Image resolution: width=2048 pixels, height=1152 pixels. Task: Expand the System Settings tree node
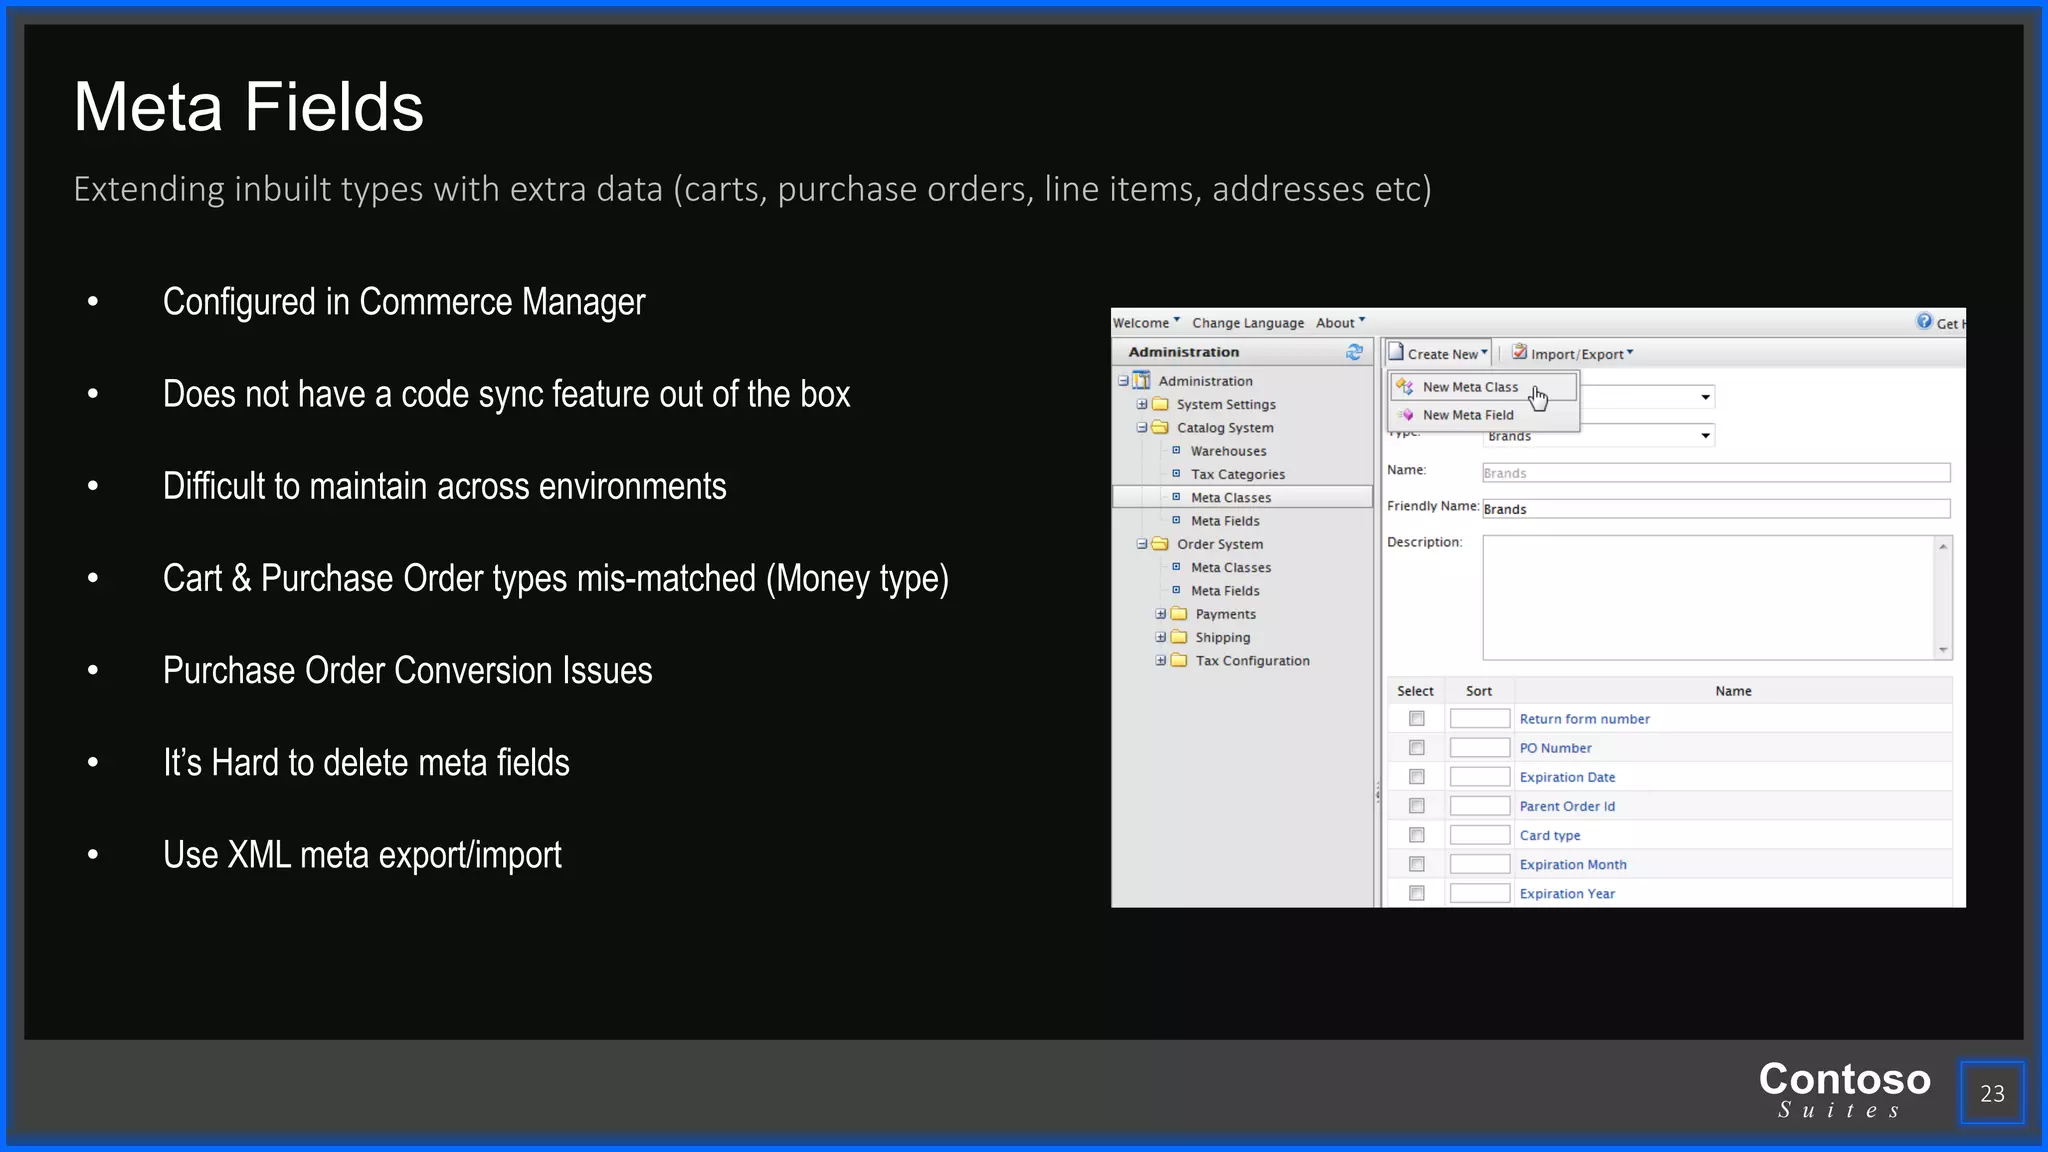point(1141,404)
